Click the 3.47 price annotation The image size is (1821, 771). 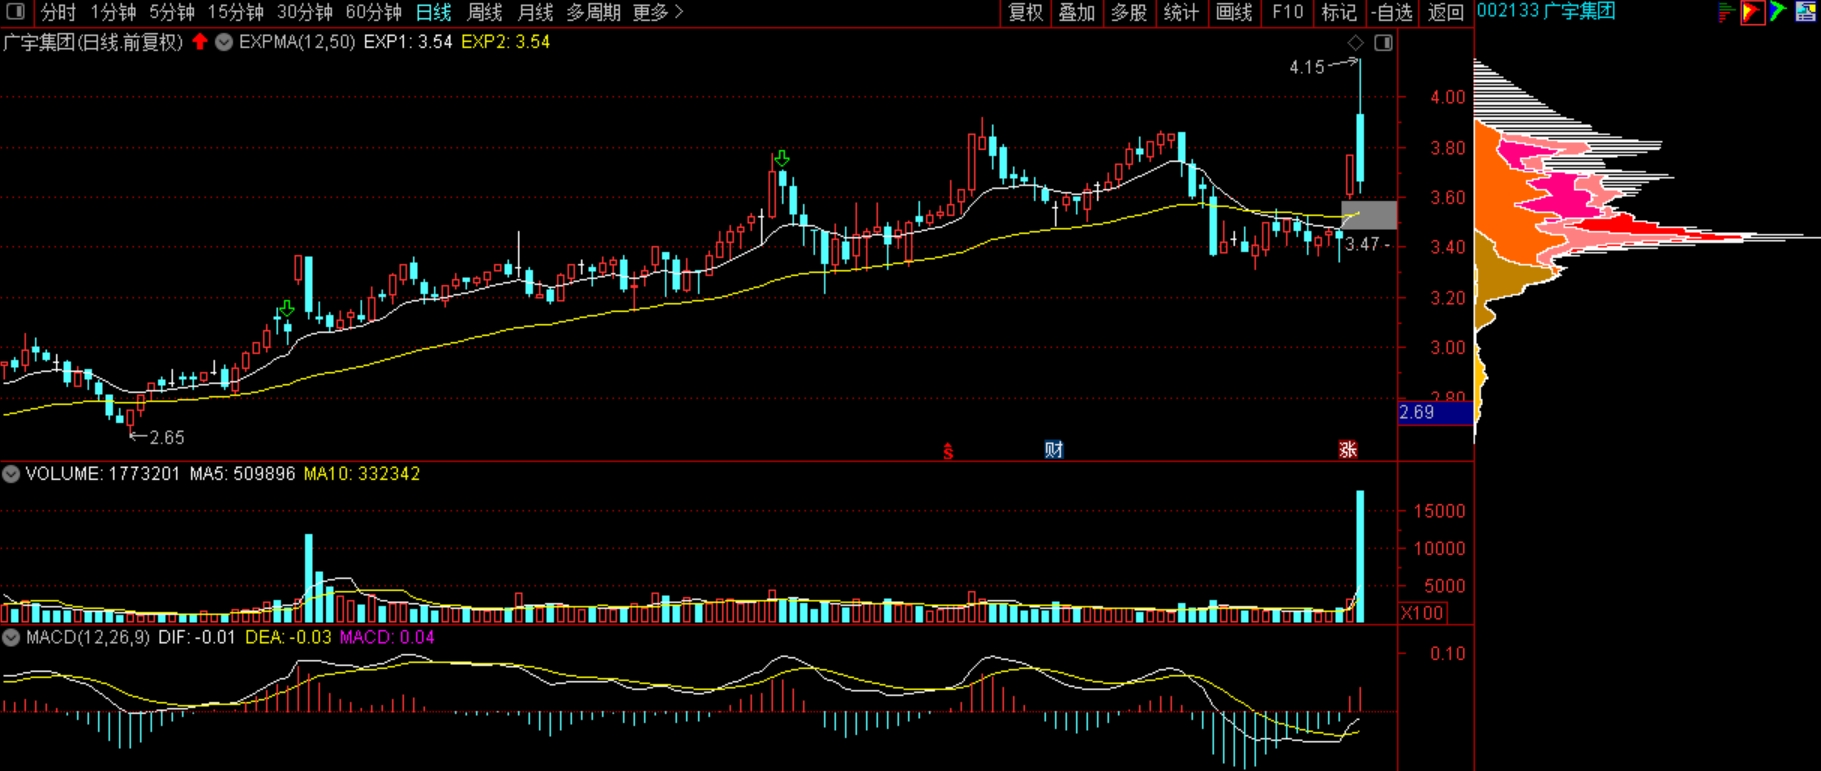tap(1362, 244)
